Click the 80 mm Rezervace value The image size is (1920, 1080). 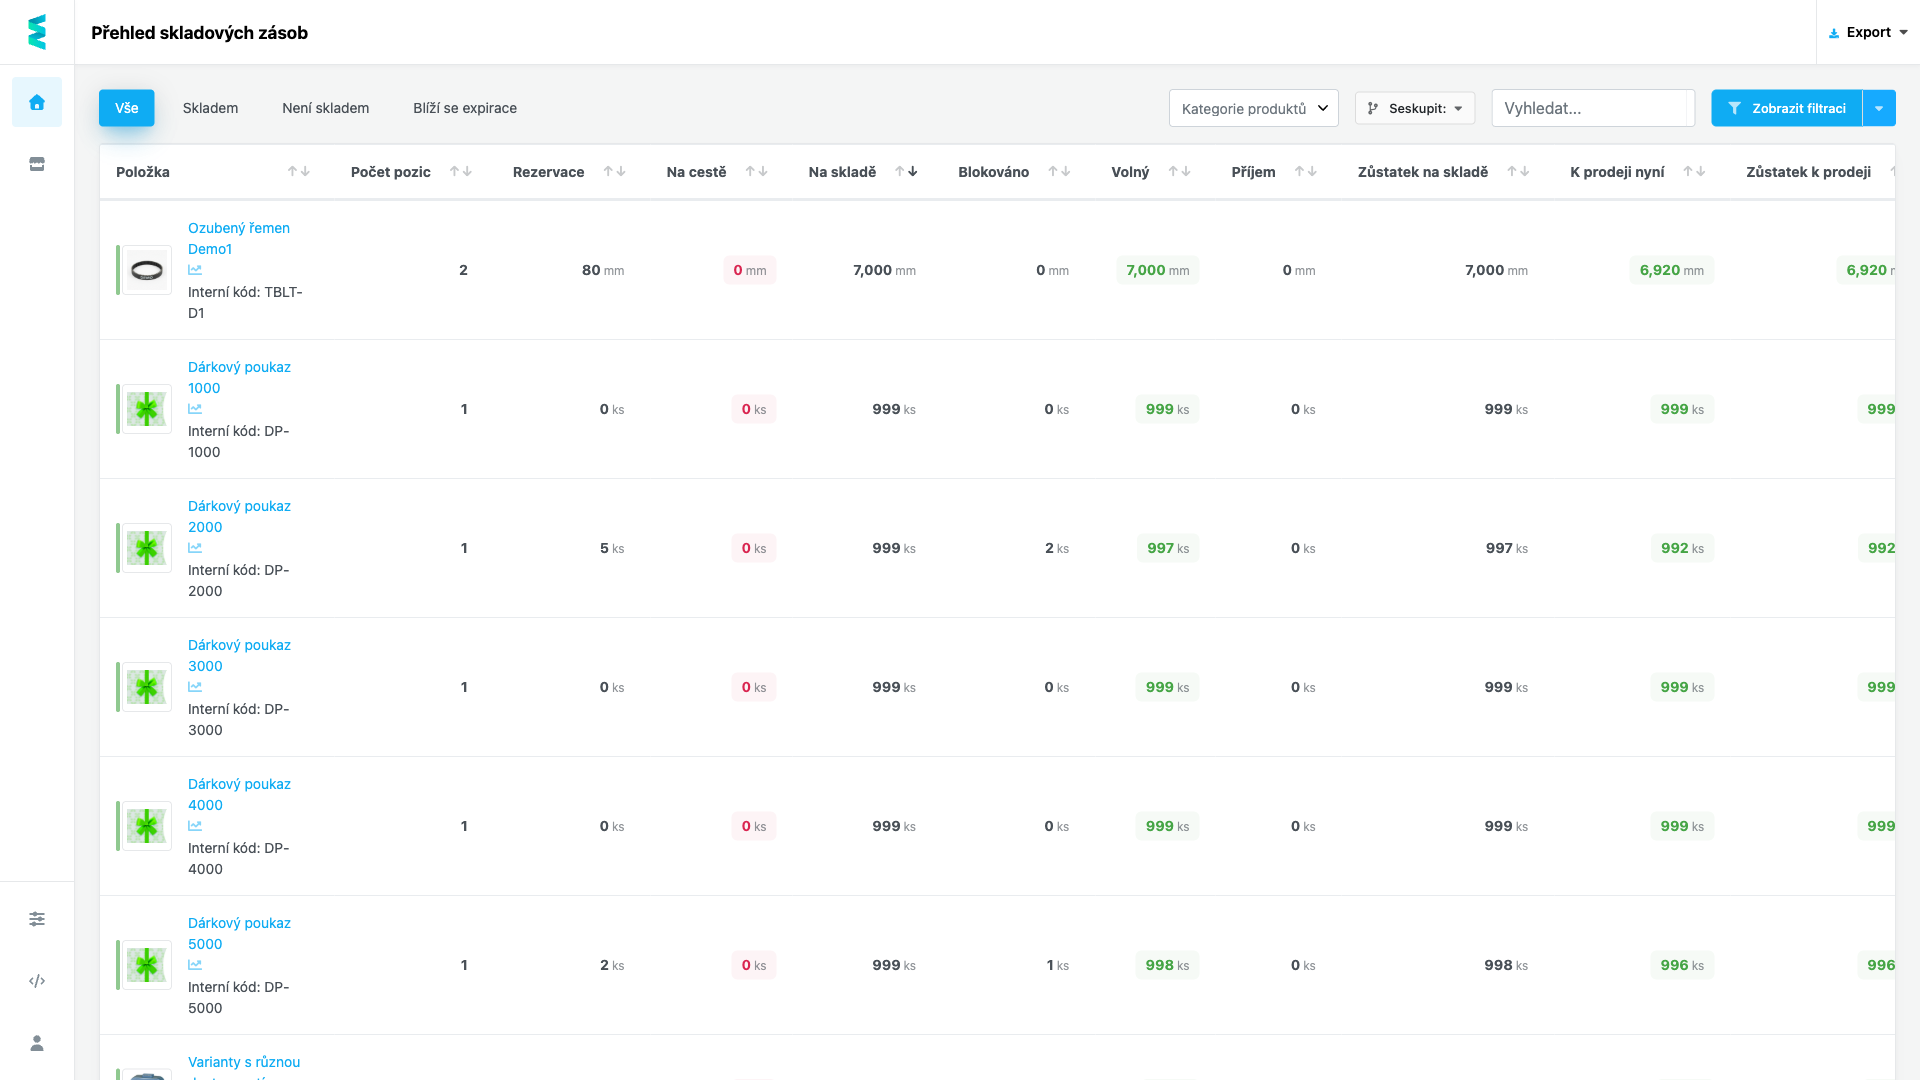[603, 270]
